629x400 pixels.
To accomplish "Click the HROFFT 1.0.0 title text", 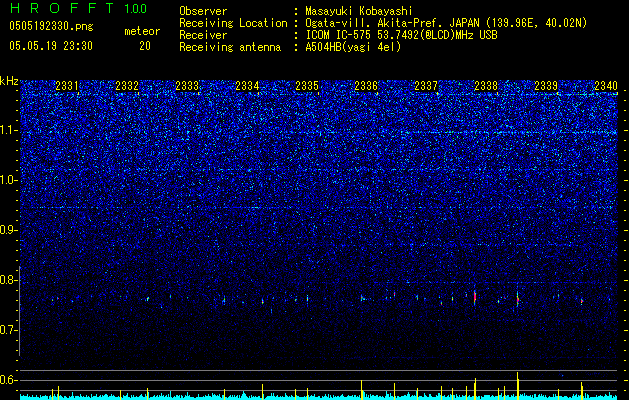I will 78,8.
